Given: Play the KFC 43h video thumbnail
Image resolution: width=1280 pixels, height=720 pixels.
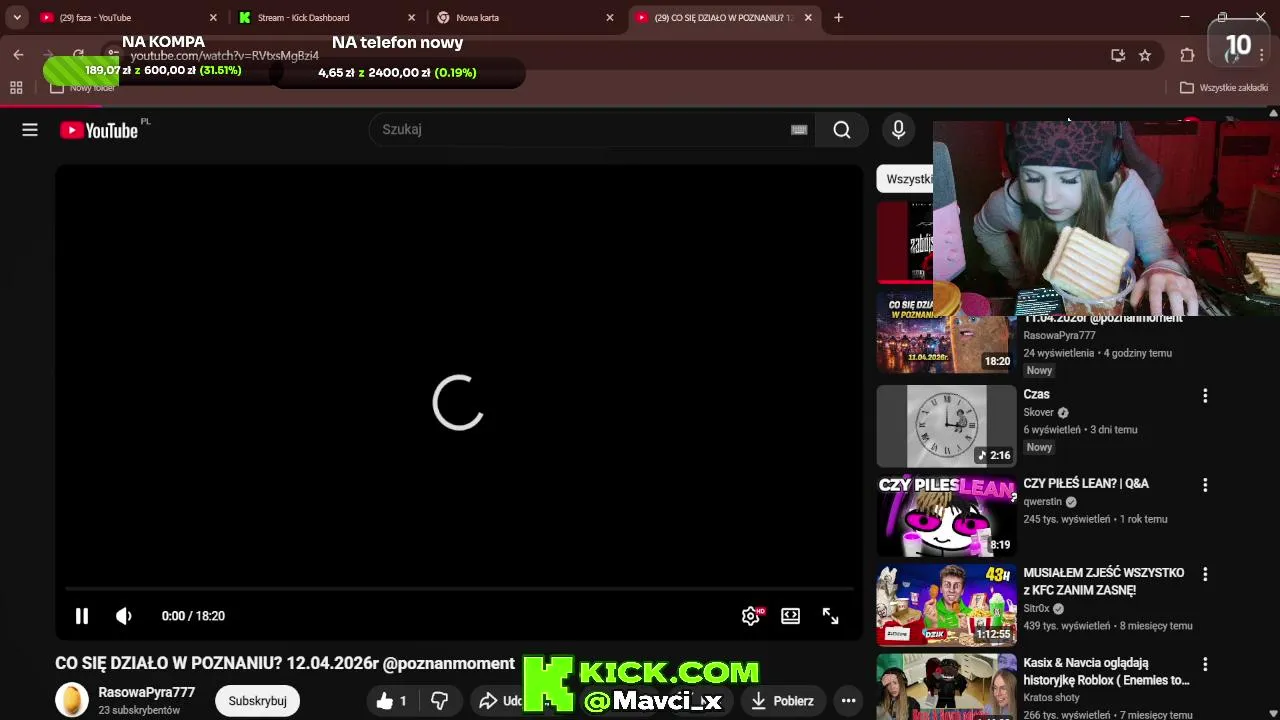Looking at the screenshot, I should coord(946,605).
